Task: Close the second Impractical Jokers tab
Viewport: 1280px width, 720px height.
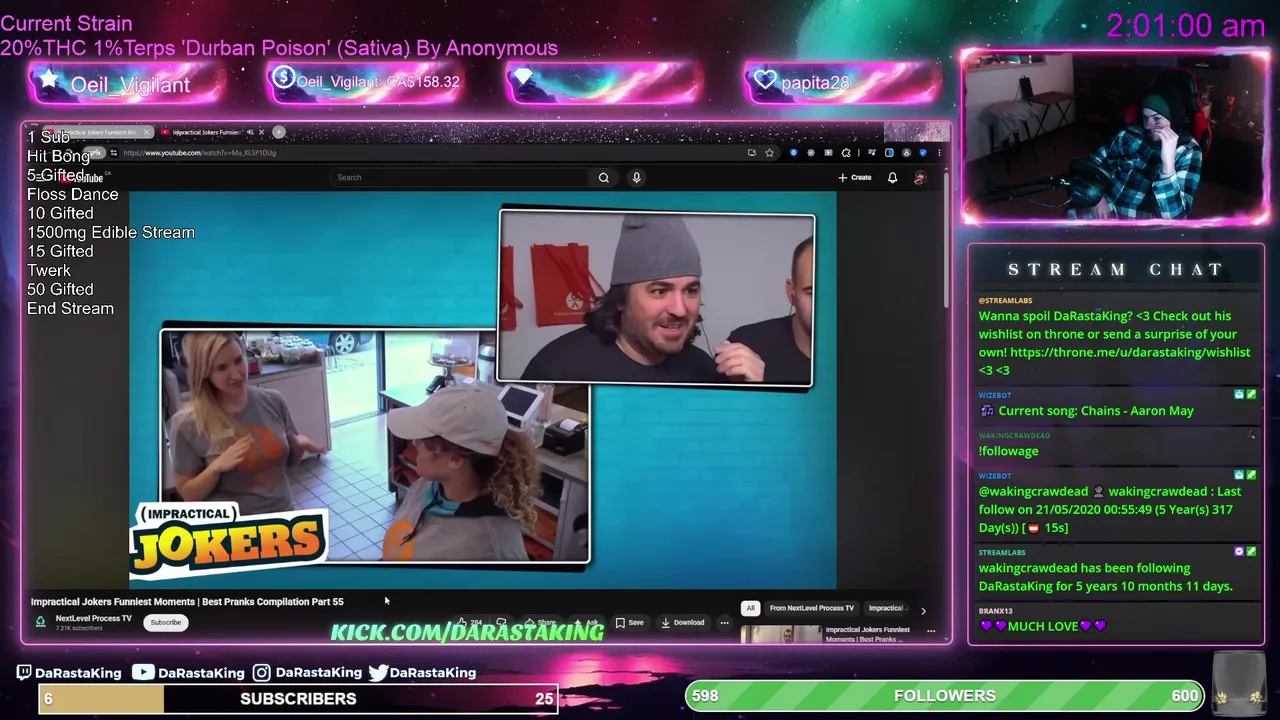Action: click(x=262, y=132)
